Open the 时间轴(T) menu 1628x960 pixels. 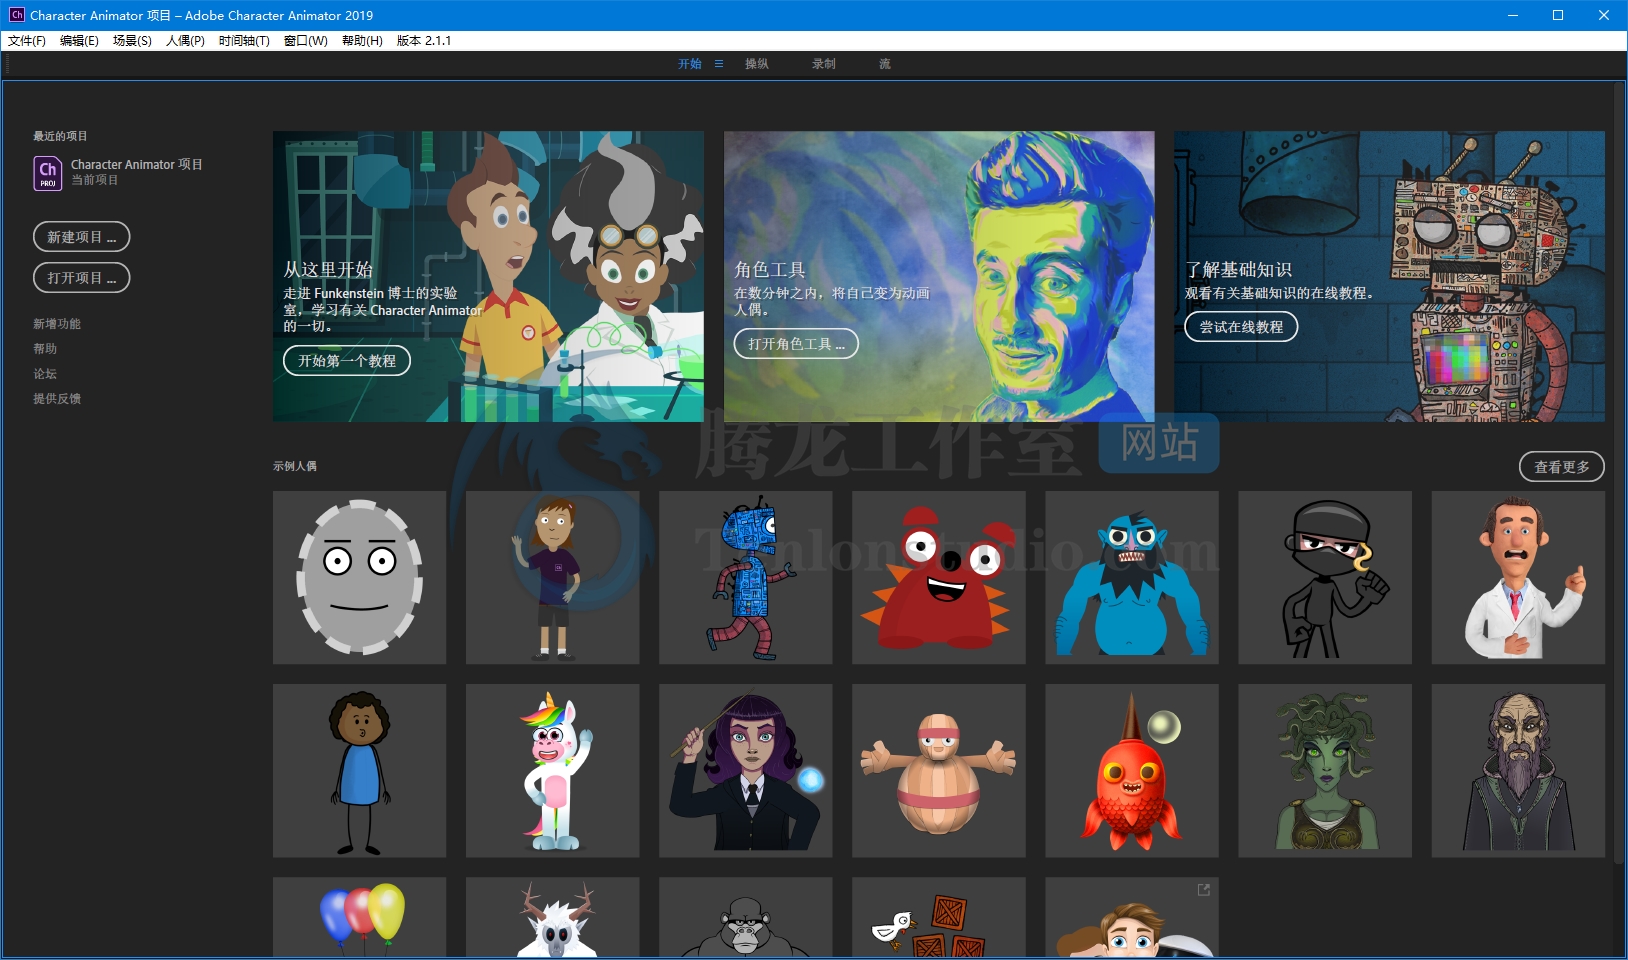click(x=244, y=41)
